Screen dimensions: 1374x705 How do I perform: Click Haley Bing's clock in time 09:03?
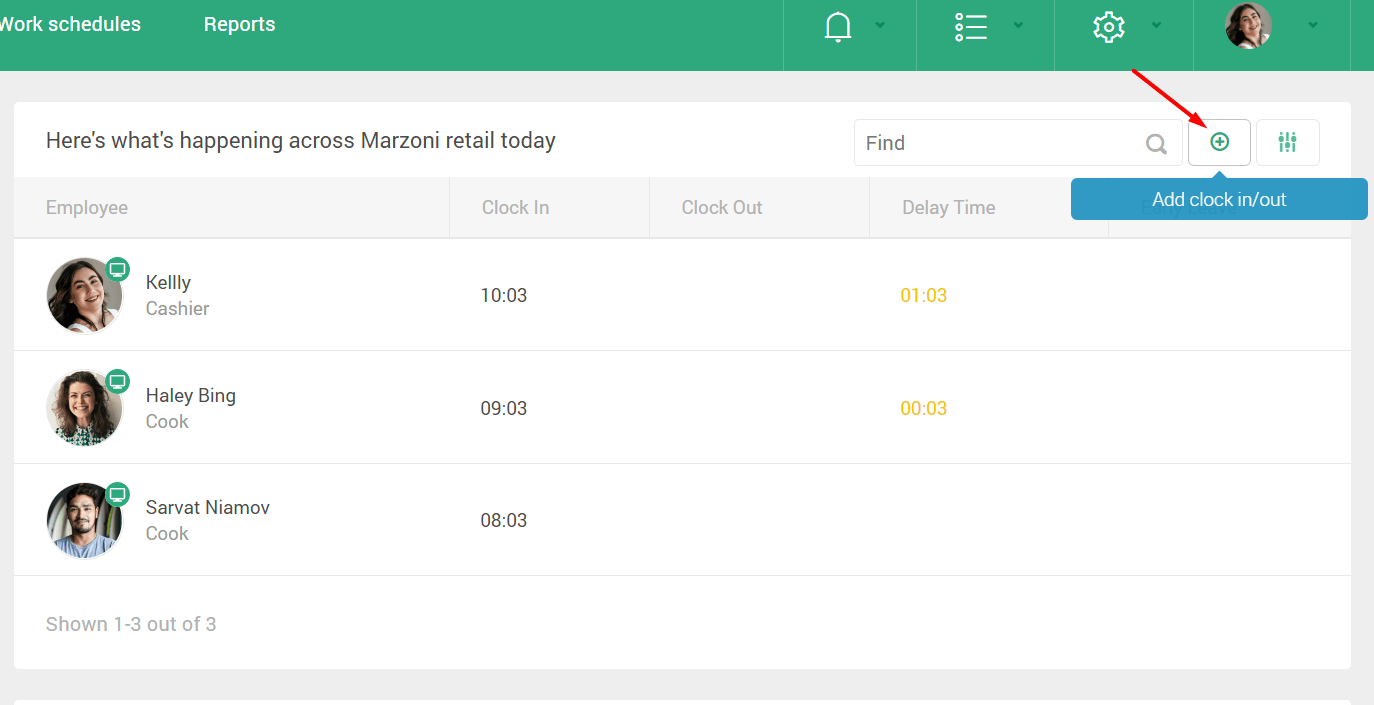pyautogui.click(x=504, y=408)
